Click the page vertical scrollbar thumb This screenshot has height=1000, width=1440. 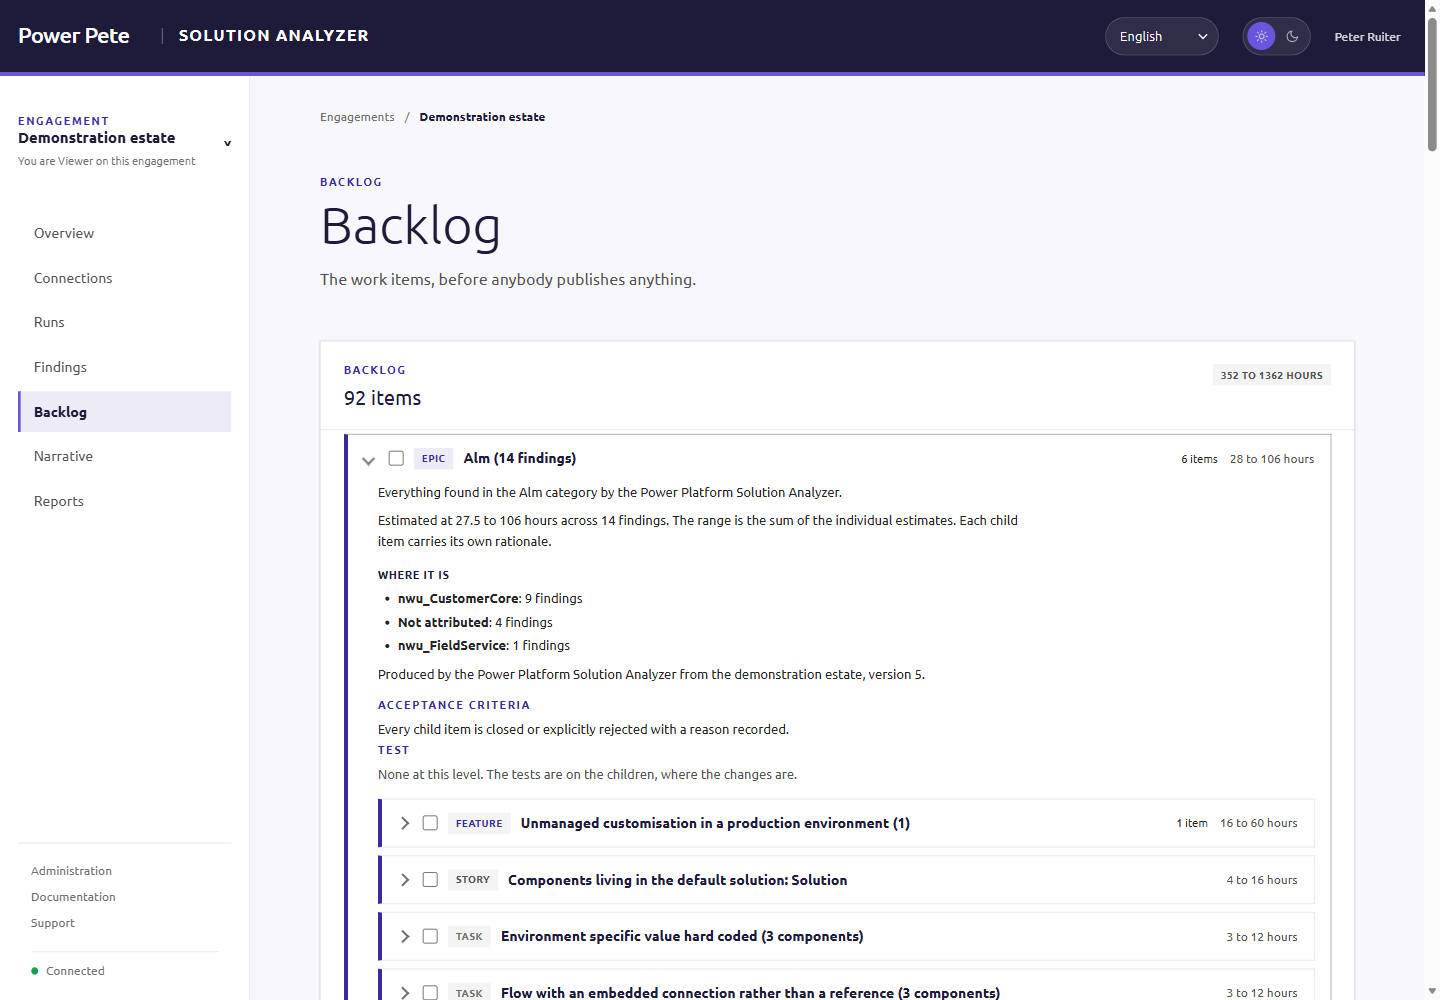point(1432,83)
